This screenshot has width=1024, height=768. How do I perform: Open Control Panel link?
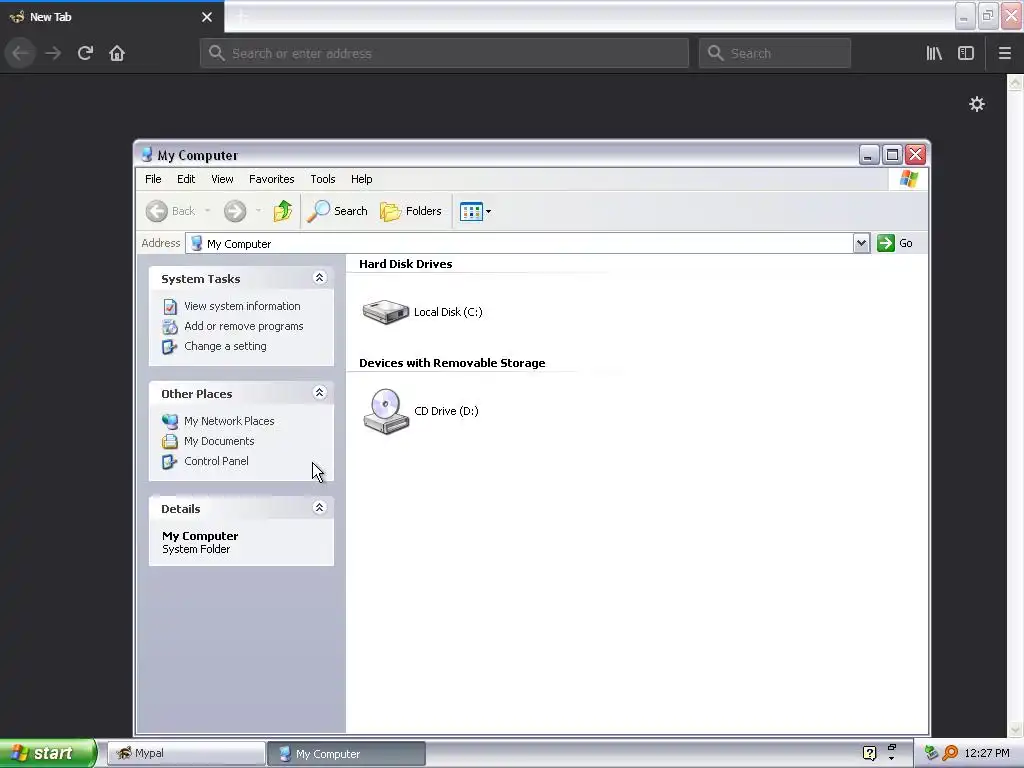216,461
